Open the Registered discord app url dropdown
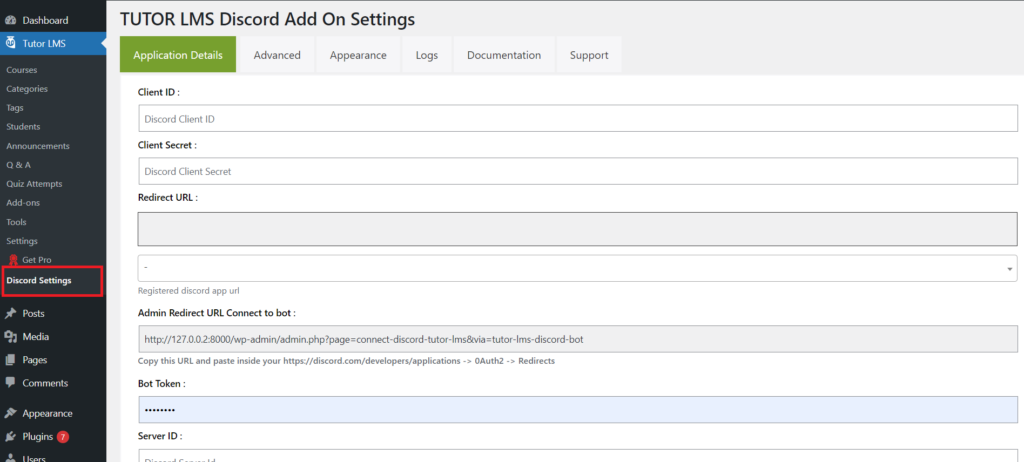 point(577,268)
